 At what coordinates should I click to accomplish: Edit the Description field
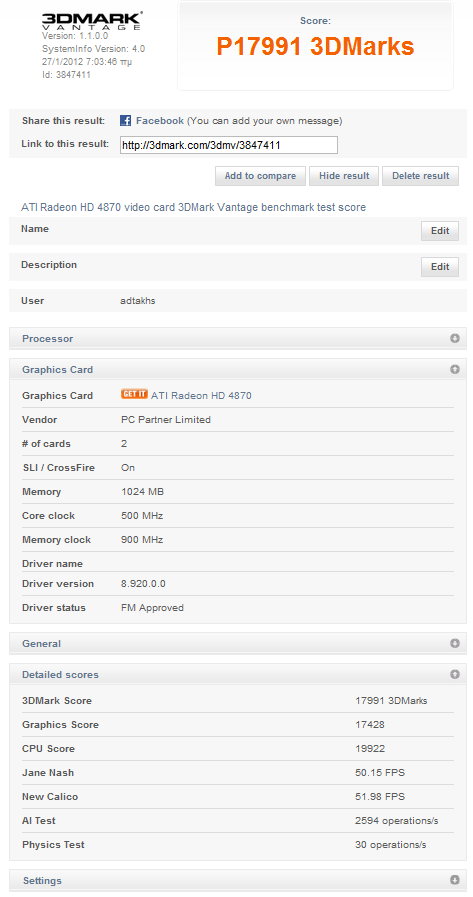click(440, 267)
